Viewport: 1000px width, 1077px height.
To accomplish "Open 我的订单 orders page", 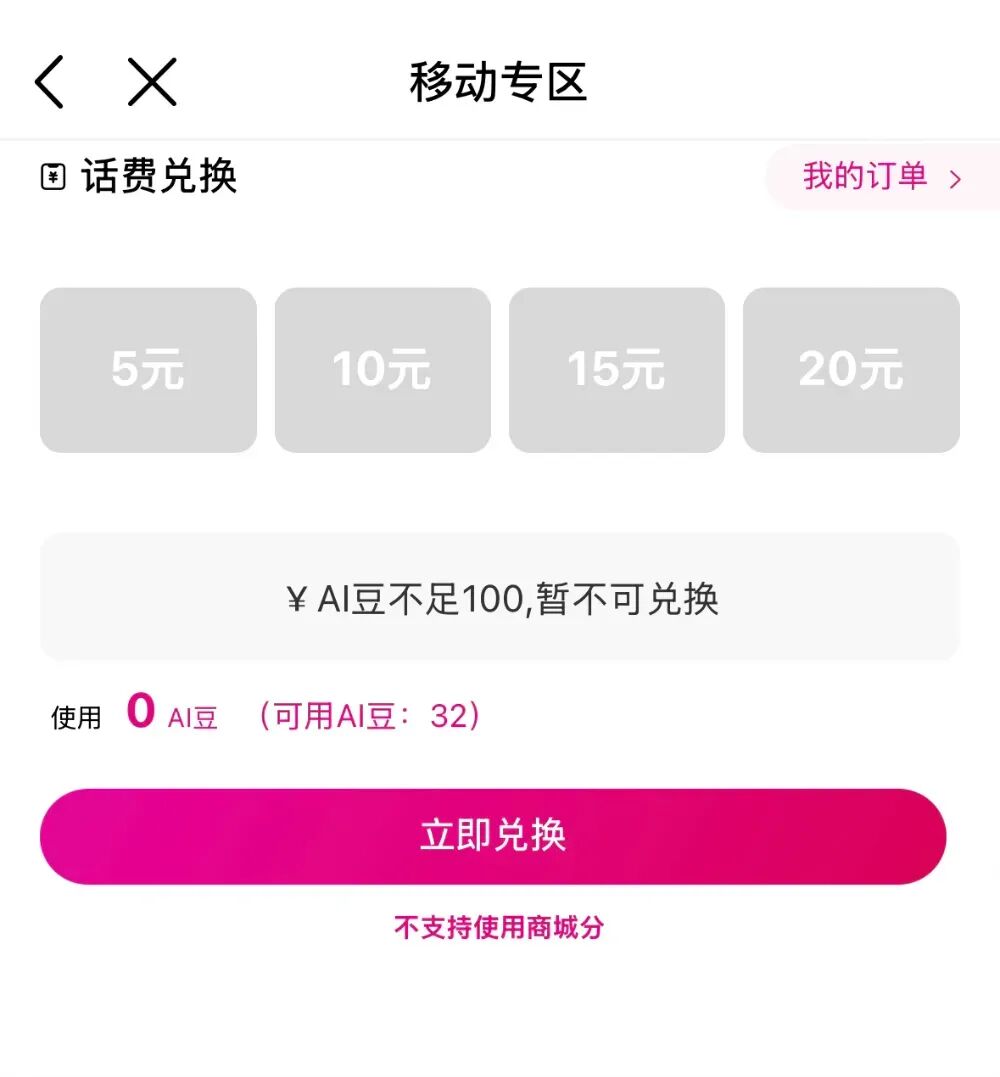I will tap(866, 177).
